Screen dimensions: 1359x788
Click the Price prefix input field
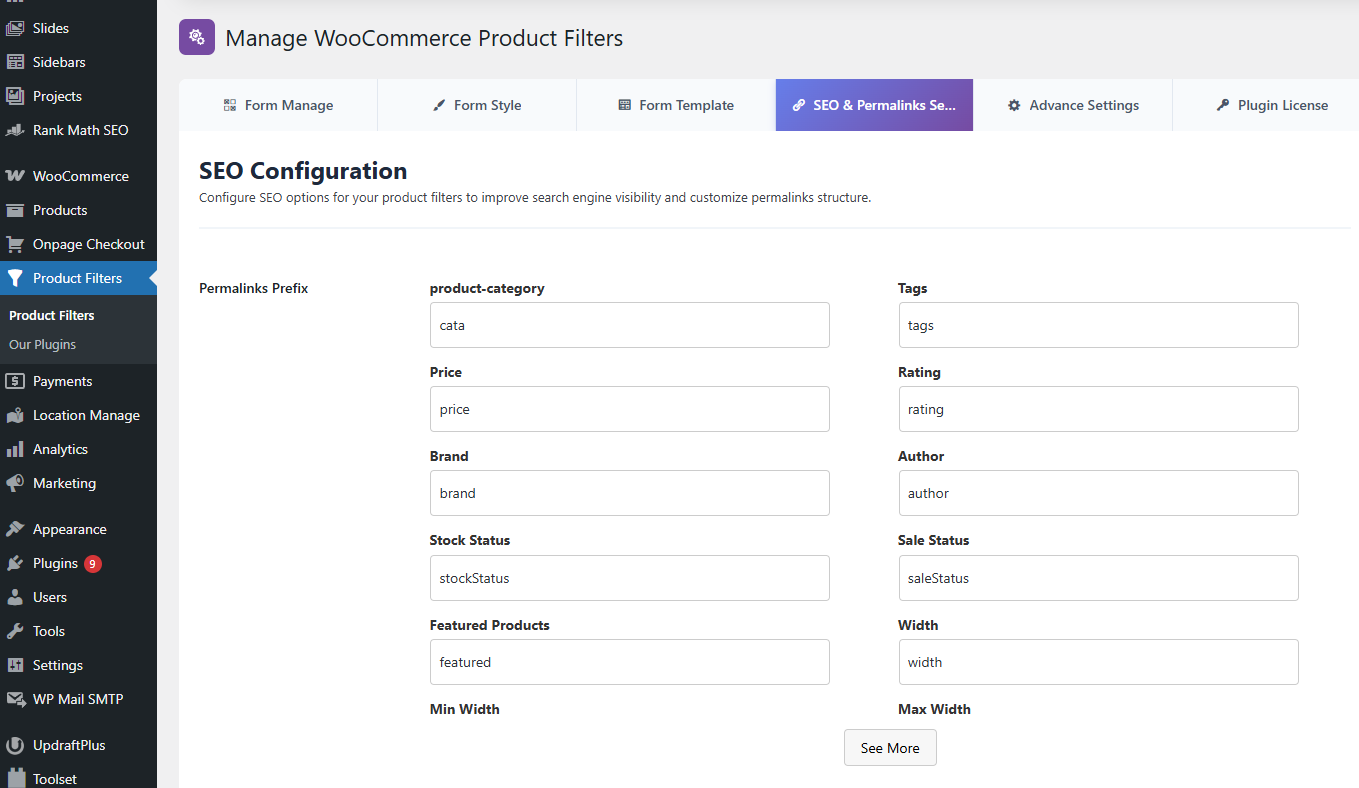click(x=630, y=409)
